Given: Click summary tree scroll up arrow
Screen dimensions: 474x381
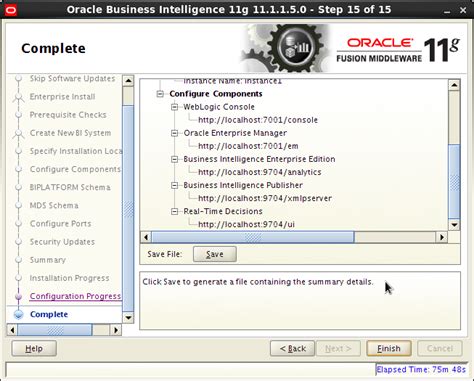Looking at the screenshot, I should coord(454,85).
